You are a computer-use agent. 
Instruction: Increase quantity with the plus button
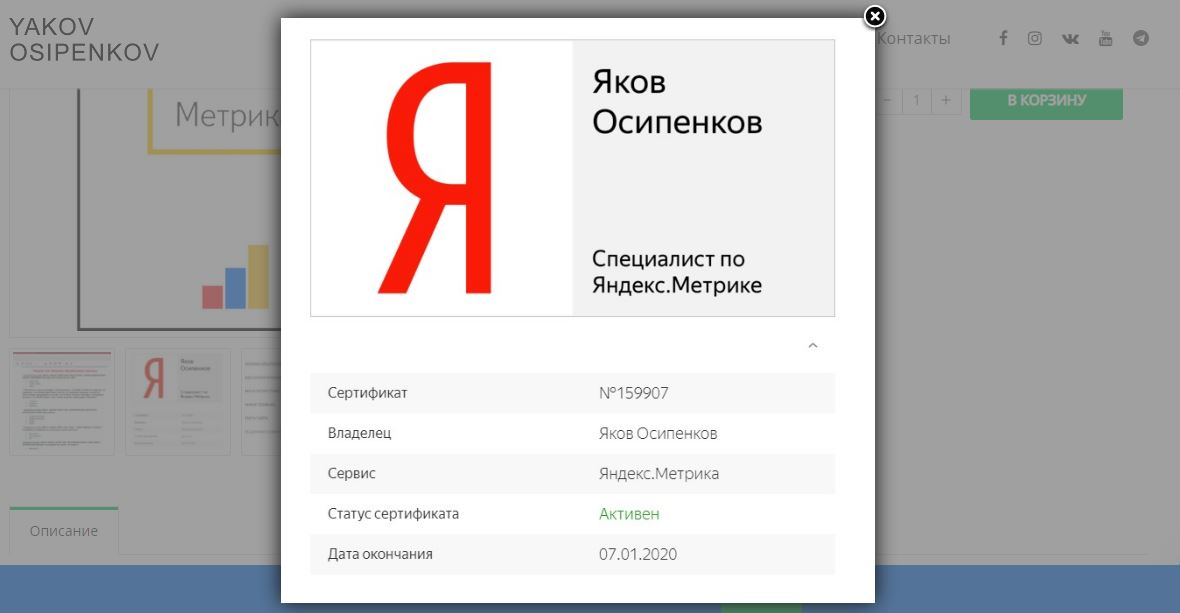click(x=945, y=100)
